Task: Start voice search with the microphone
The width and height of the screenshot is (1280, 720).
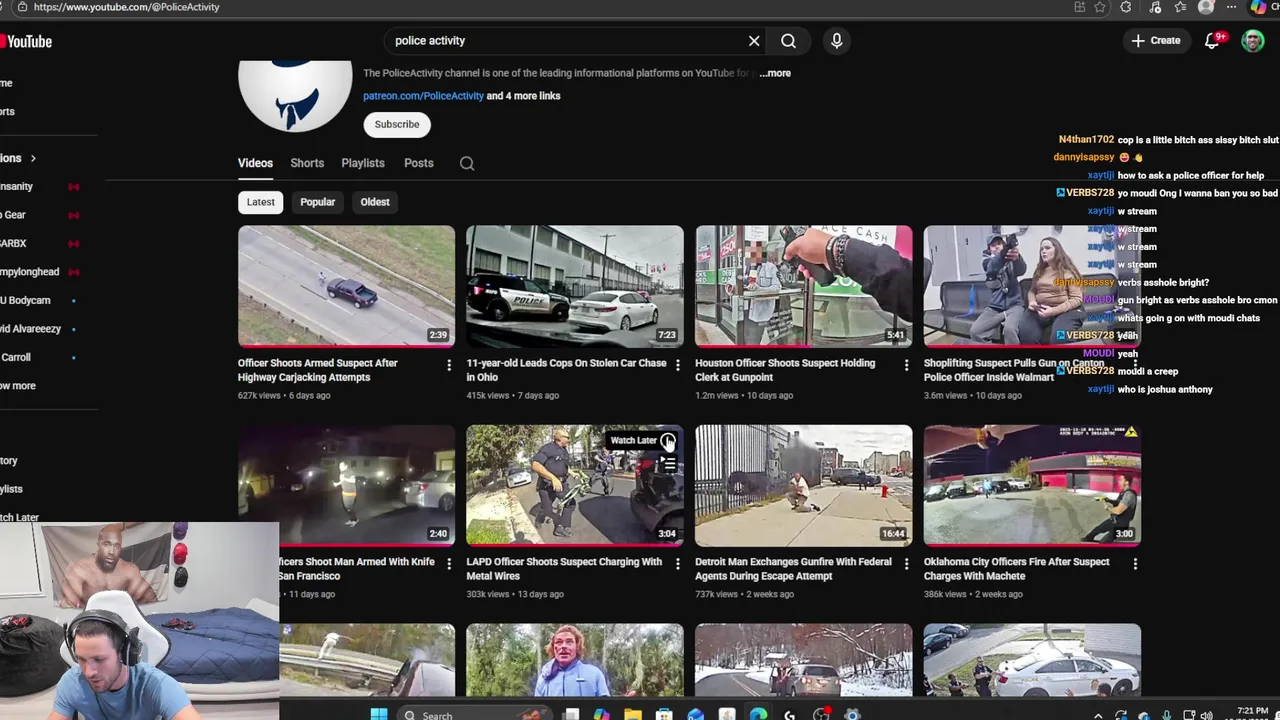Action: (x=837, y=41)
